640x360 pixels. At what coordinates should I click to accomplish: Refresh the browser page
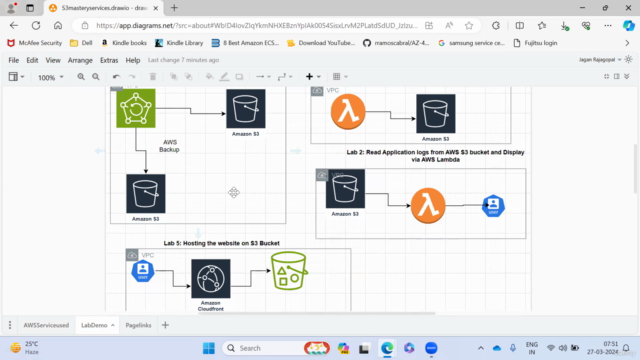coord(36,25)
